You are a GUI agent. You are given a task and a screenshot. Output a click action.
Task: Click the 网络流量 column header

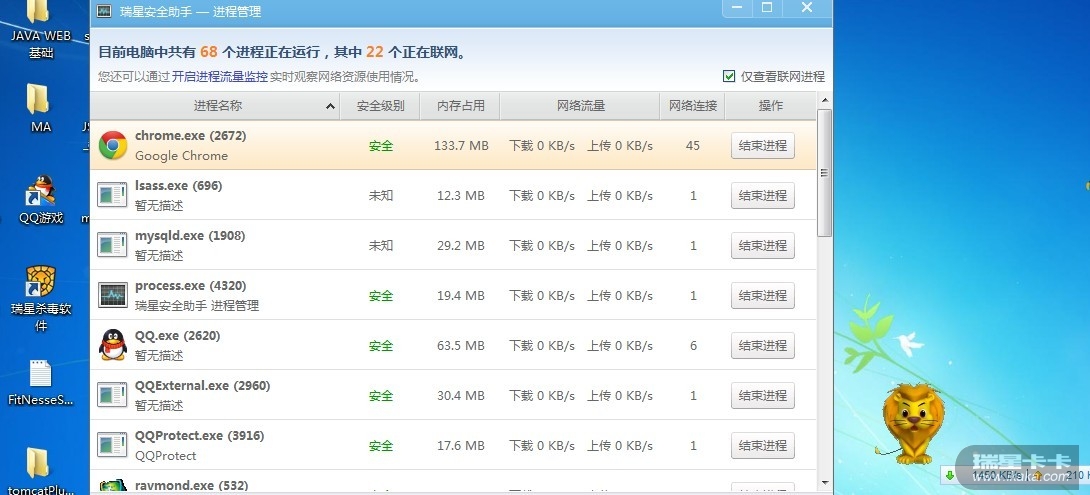click(580, 106)
